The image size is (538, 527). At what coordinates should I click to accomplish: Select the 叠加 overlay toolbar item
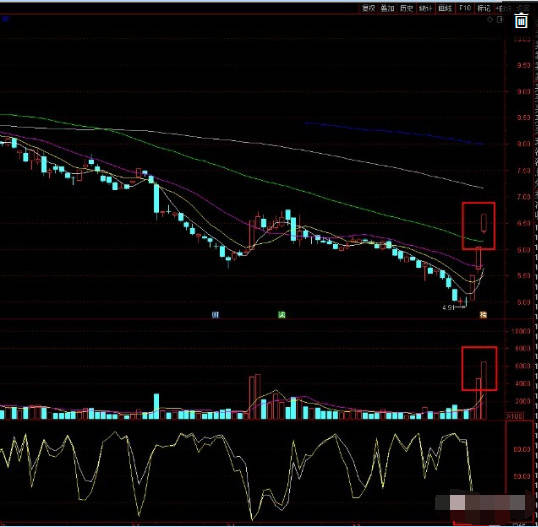(x=388, y=8)
